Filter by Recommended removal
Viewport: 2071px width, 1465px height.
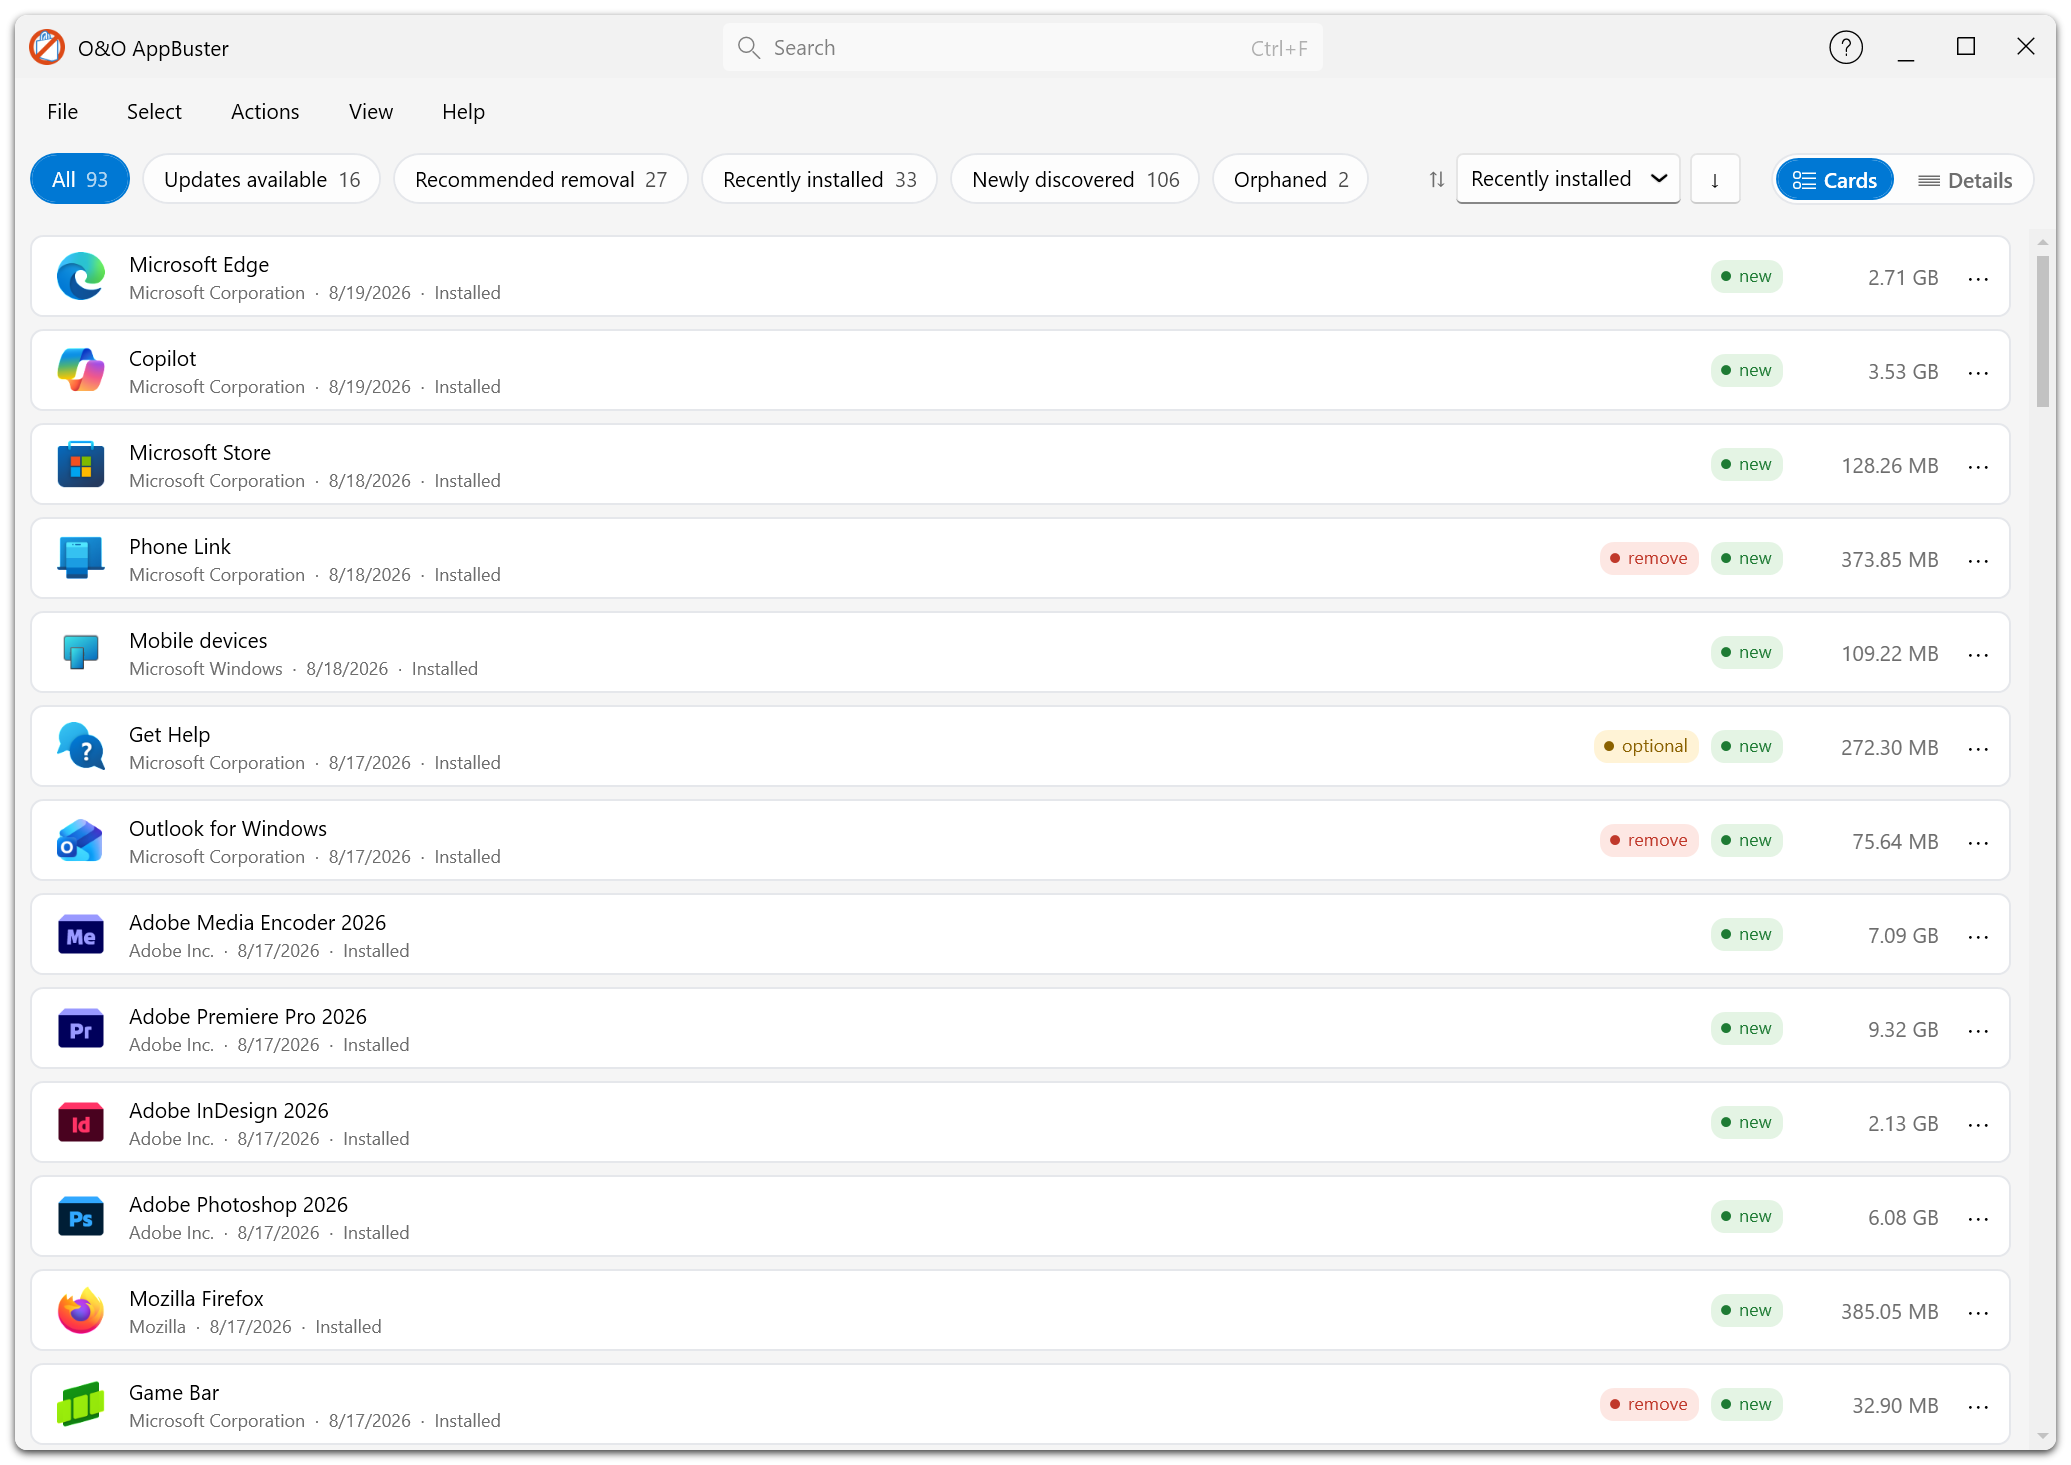coord(541,179)
